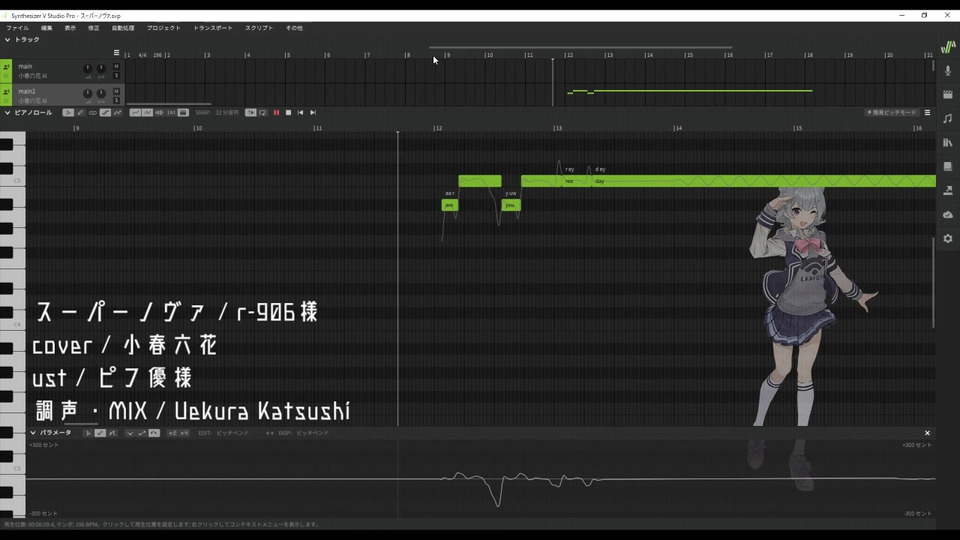The height and width of the screenshot is (540, 960).
Task: Open the cloud license icon in sidebar
Action: (x=948, y=214)
